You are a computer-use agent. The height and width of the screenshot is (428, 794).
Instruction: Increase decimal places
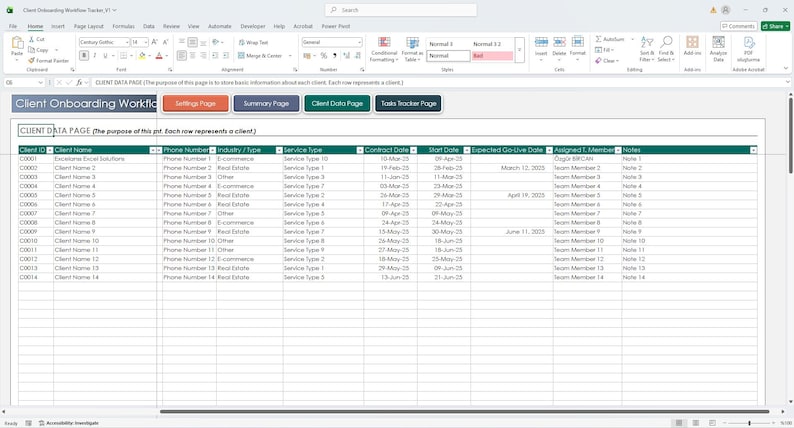pyautogui.click(x=346, y=56)
